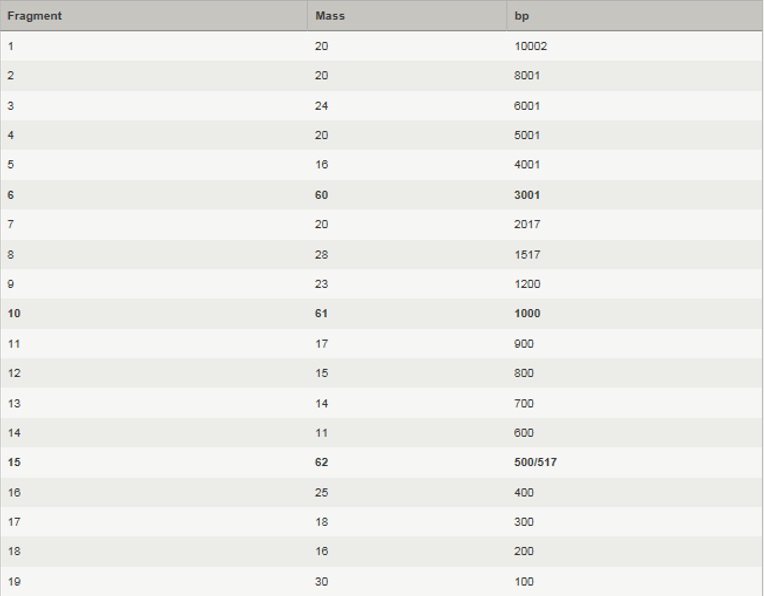This screenshot has width=764, height=596.
Task: Click the 6001 bp cell
Action: pyautogui.click(x=527, y=106)
